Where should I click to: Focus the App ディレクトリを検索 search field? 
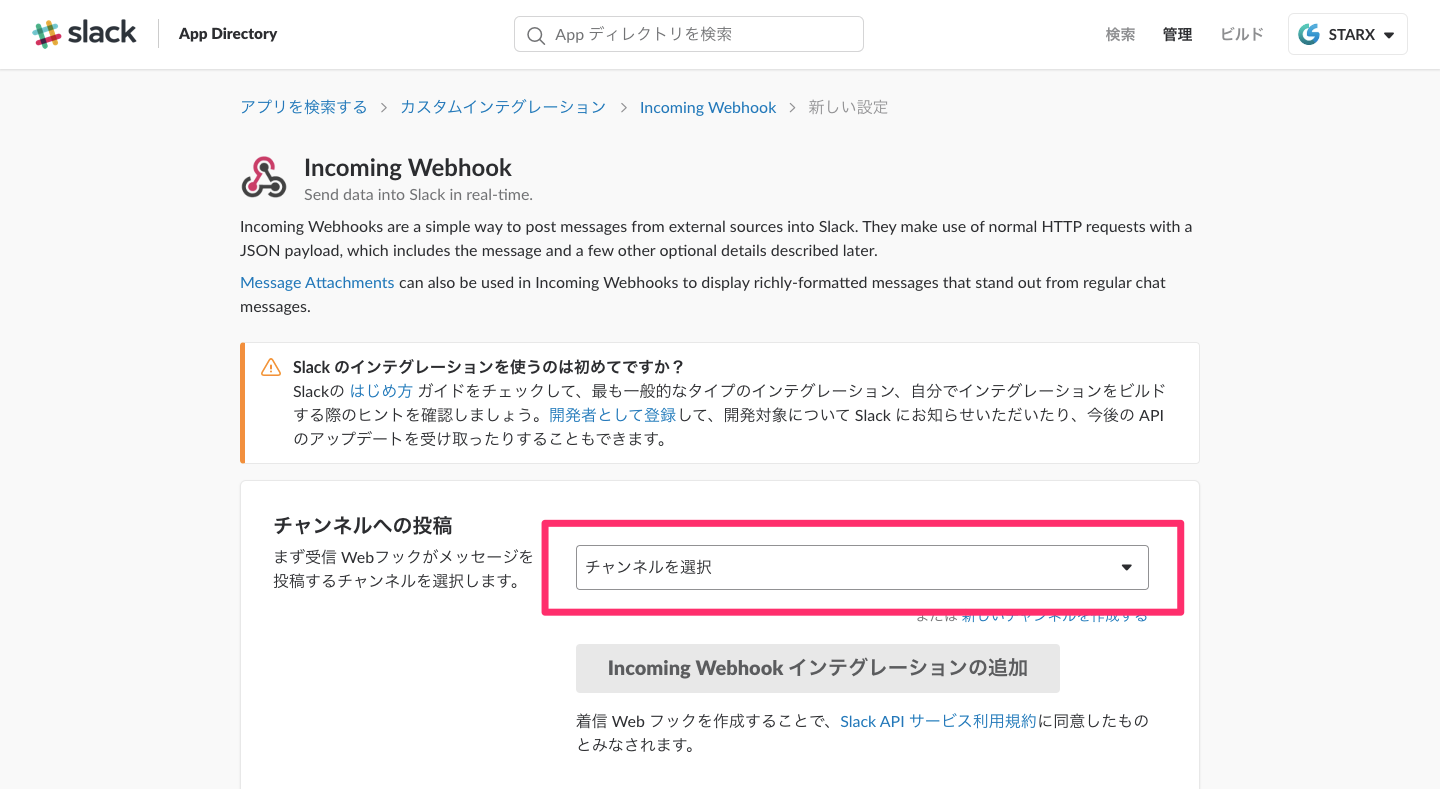pos(689,34)
